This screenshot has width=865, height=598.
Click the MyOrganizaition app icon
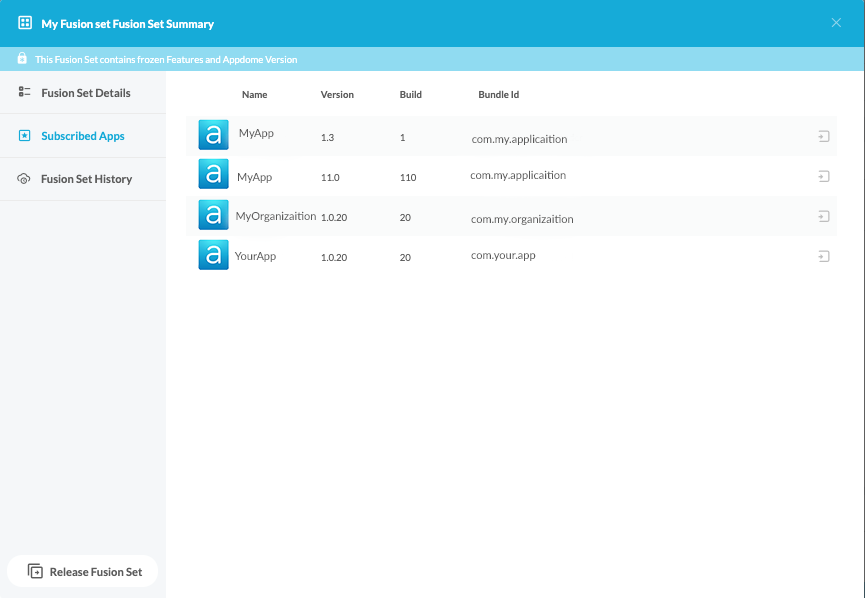coord(213,215)
